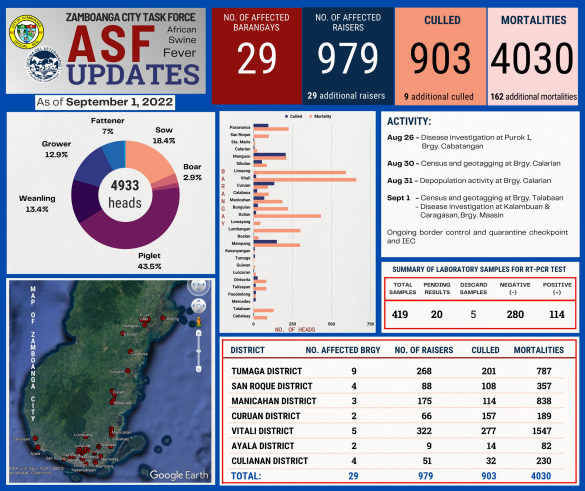This screenshot has width=585, height=491.
Task: Click the Positive count 114 in lab summary
Action: tap(557, 314)
